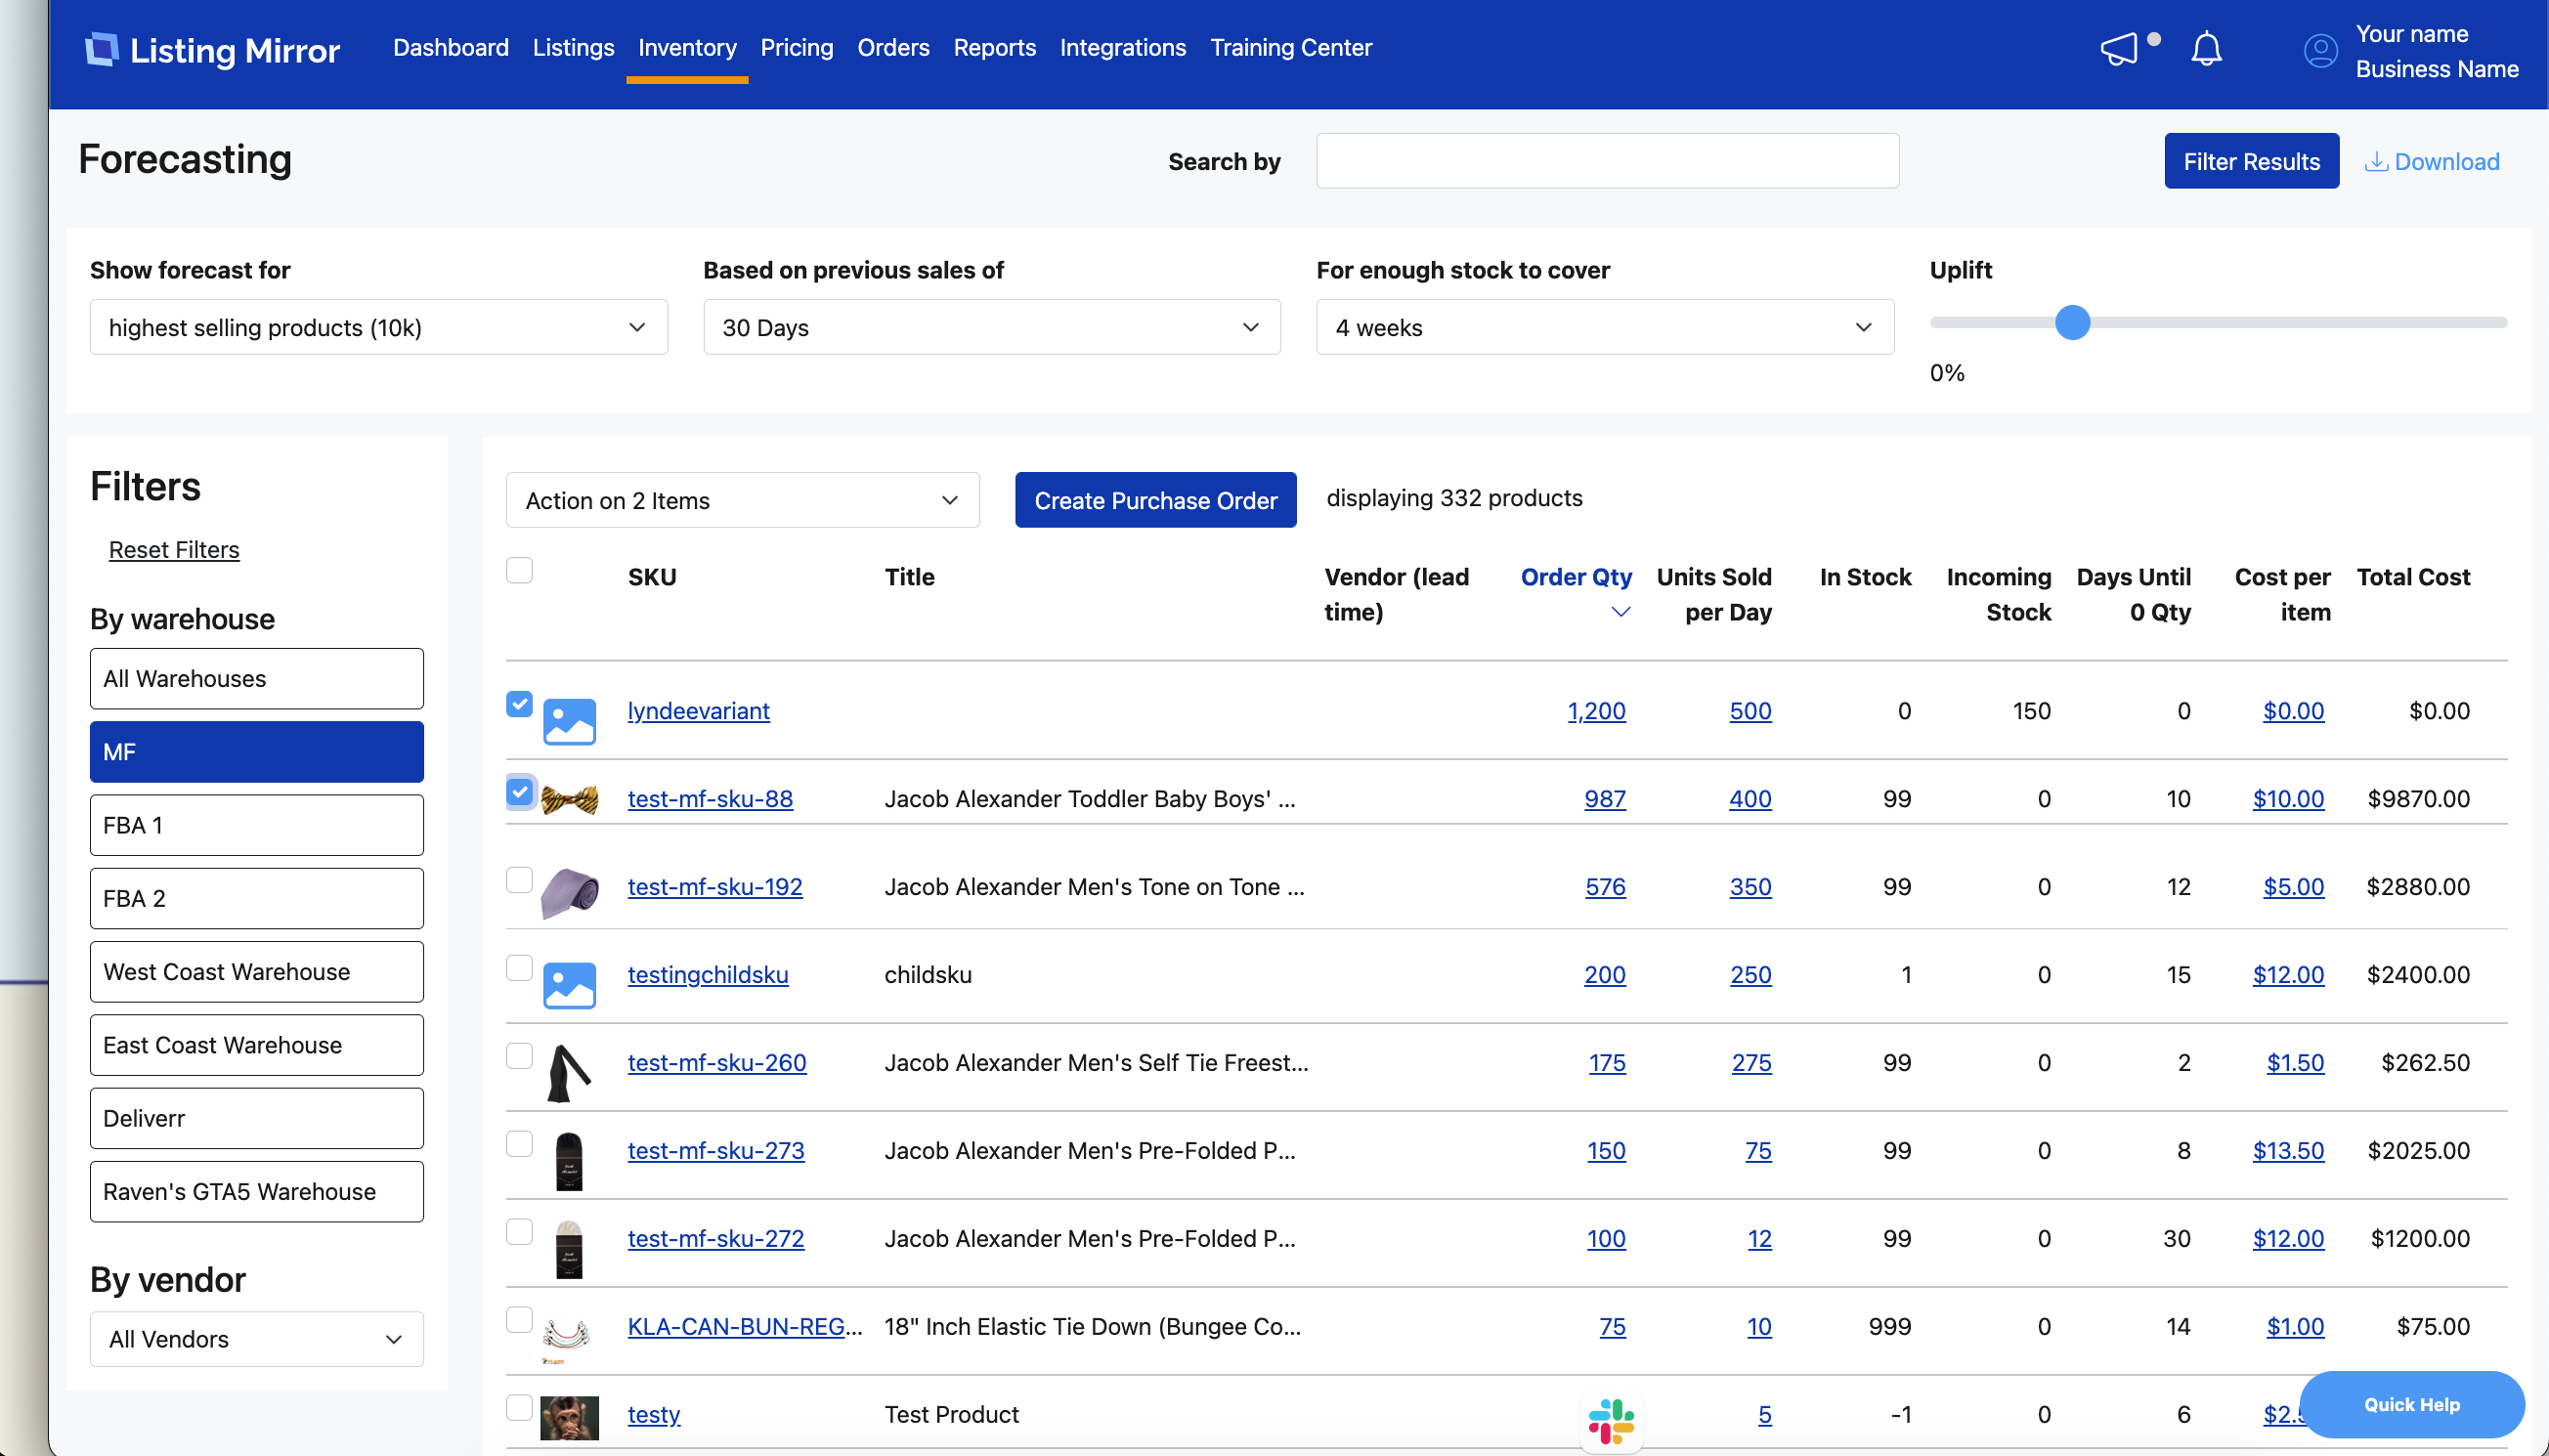This screenshot has width=2549, height=1456.
Task: Click placeholder image icon for lyndeevariant
Action: click(x=569, y=721)
